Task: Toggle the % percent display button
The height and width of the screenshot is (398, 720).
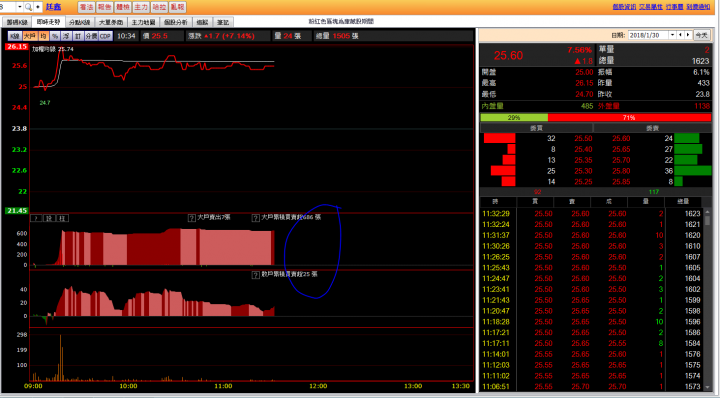Action: coord(55,36)
